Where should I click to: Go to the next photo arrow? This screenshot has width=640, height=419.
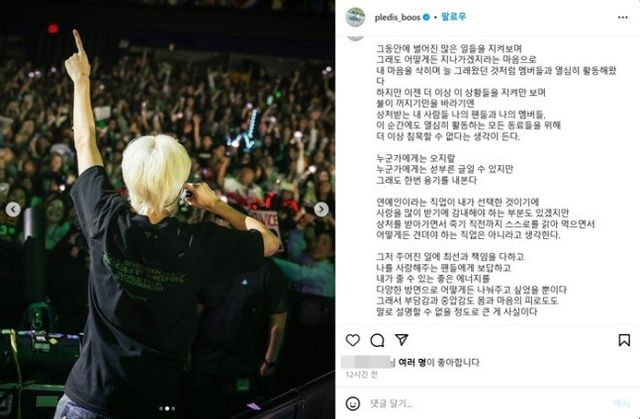[x=321, y=209]
